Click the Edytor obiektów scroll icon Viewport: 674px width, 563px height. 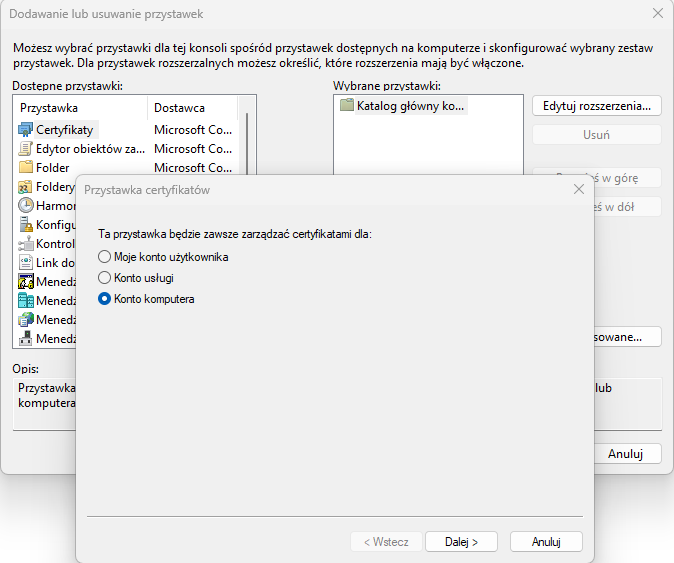tap(26, 149)
